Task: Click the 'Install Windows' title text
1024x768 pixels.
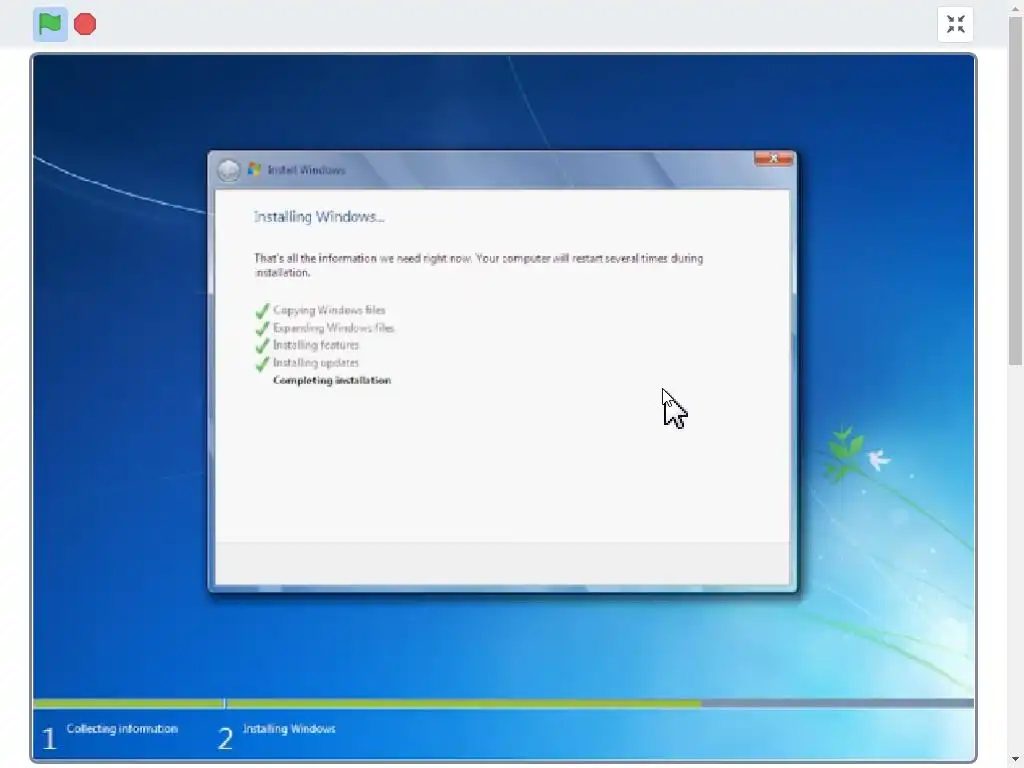Action: tap(306, 170)
